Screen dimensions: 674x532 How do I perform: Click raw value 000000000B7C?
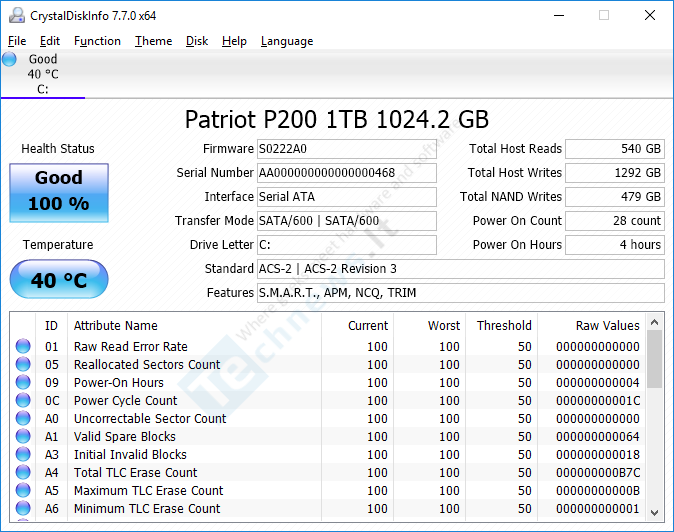point(598,473)
